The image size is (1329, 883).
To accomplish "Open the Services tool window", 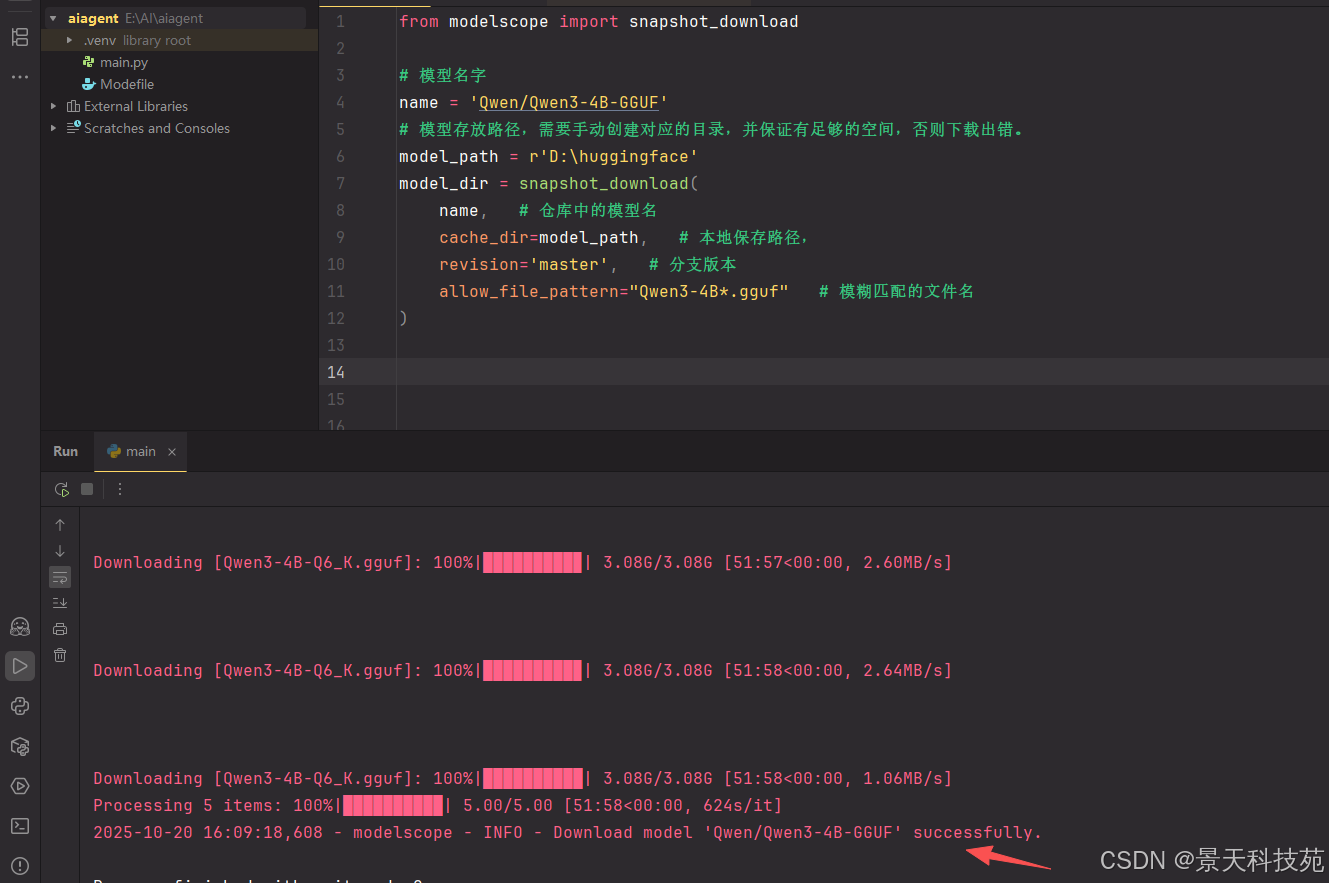I will pyautogui.click(x=20, y=786).
